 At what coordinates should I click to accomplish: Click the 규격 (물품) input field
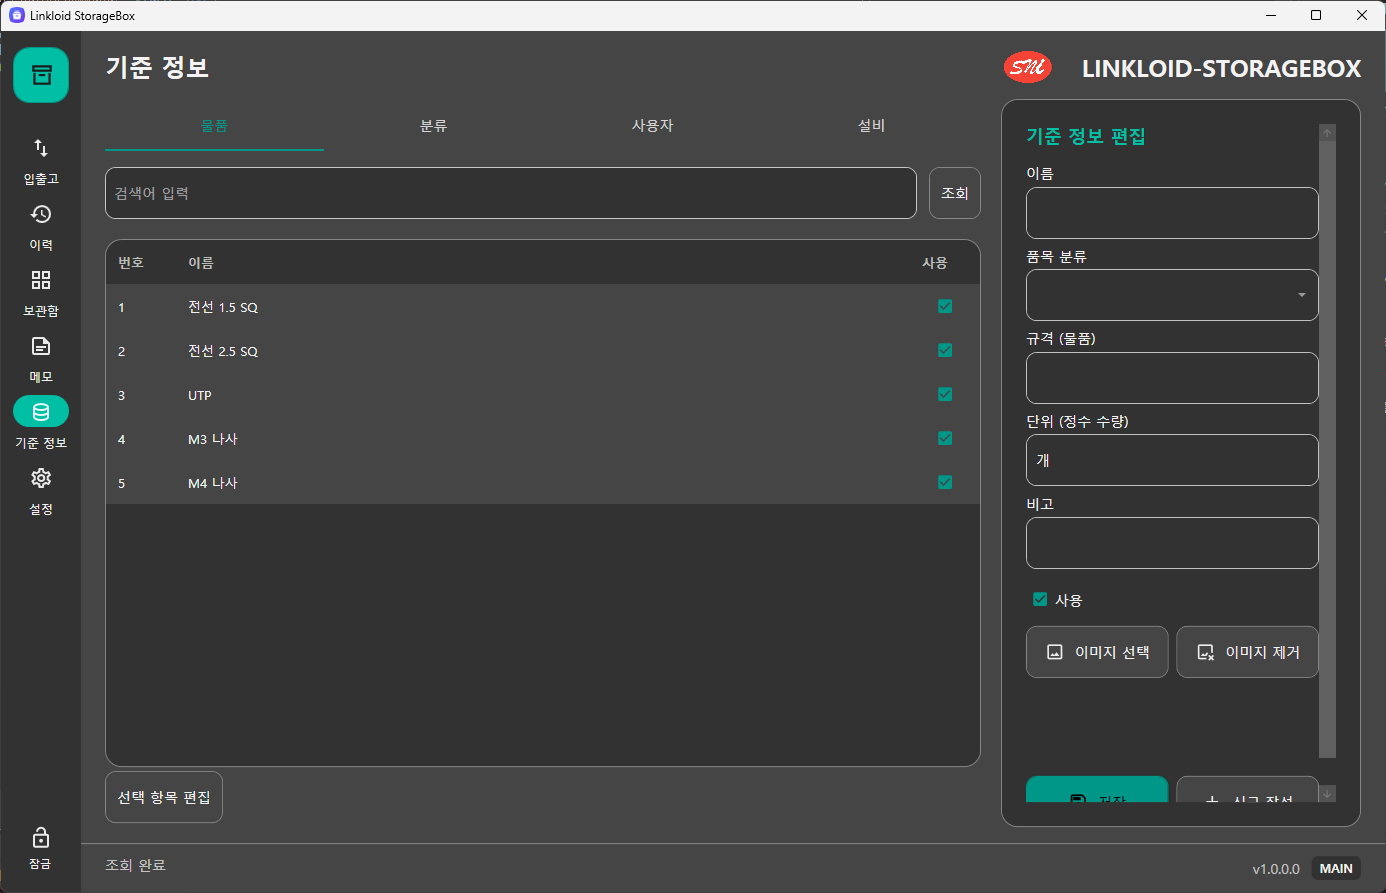click(1172, 378)
